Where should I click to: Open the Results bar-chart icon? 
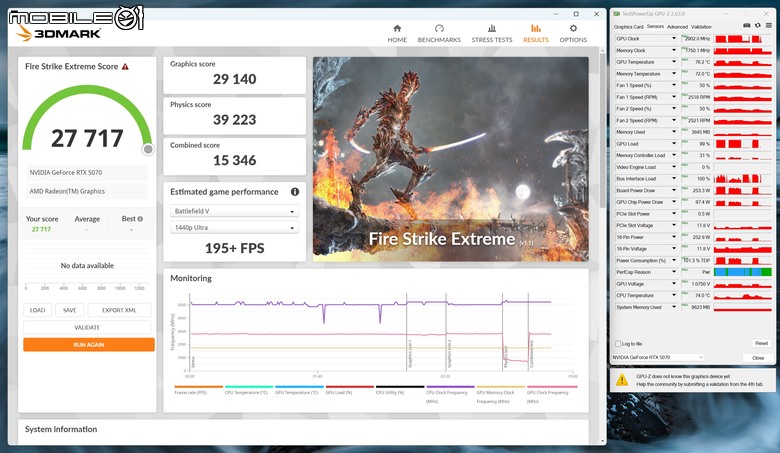click(536, 28)
